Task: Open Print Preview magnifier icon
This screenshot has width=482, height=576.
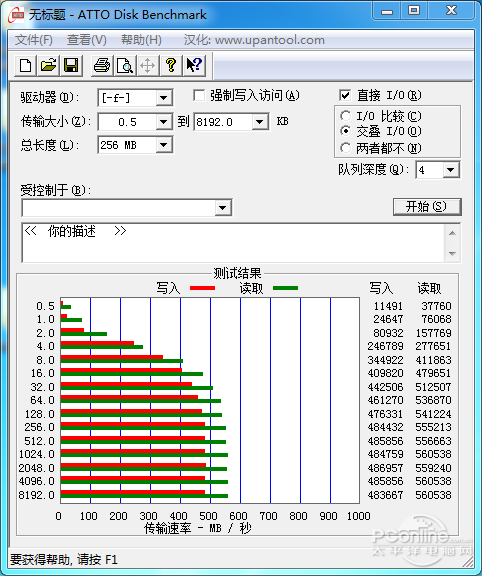Action: 125,66
